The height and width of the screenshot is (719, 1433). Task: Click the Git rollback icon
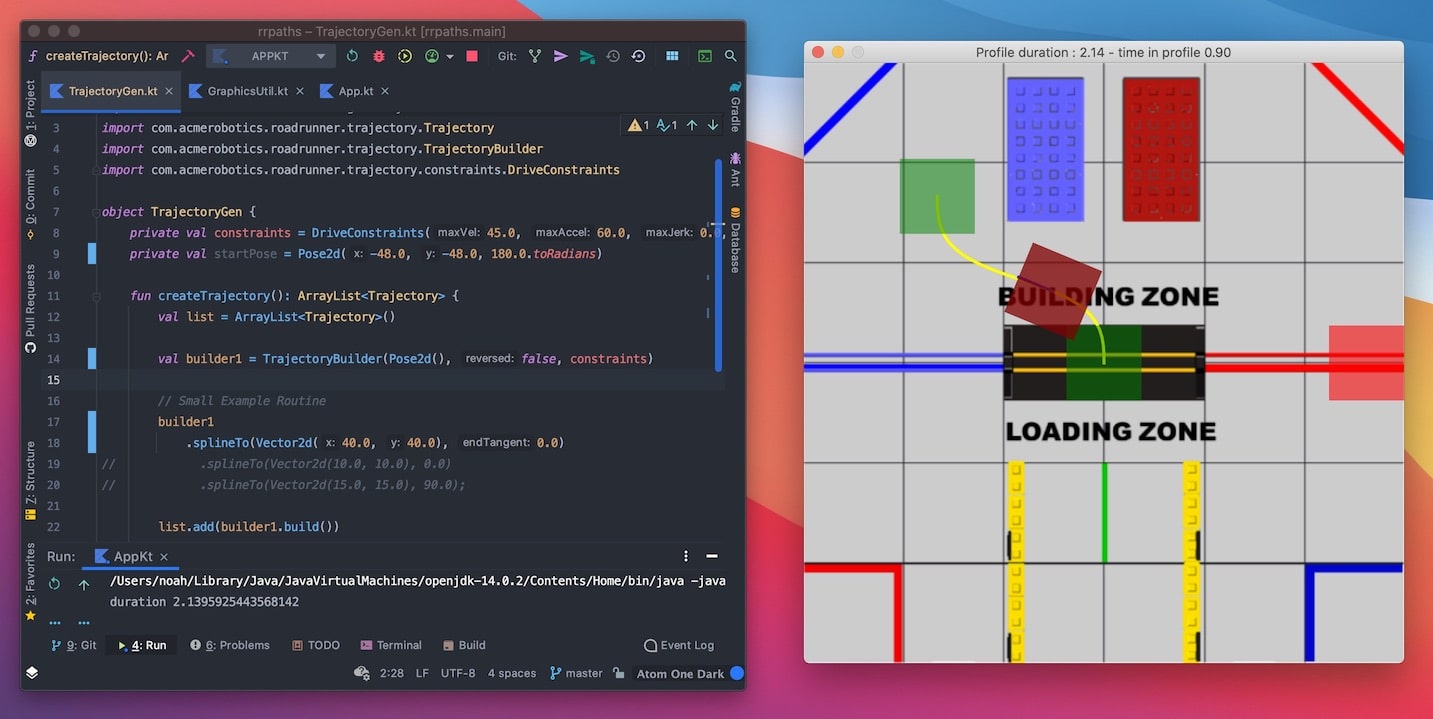click(638, 56)
